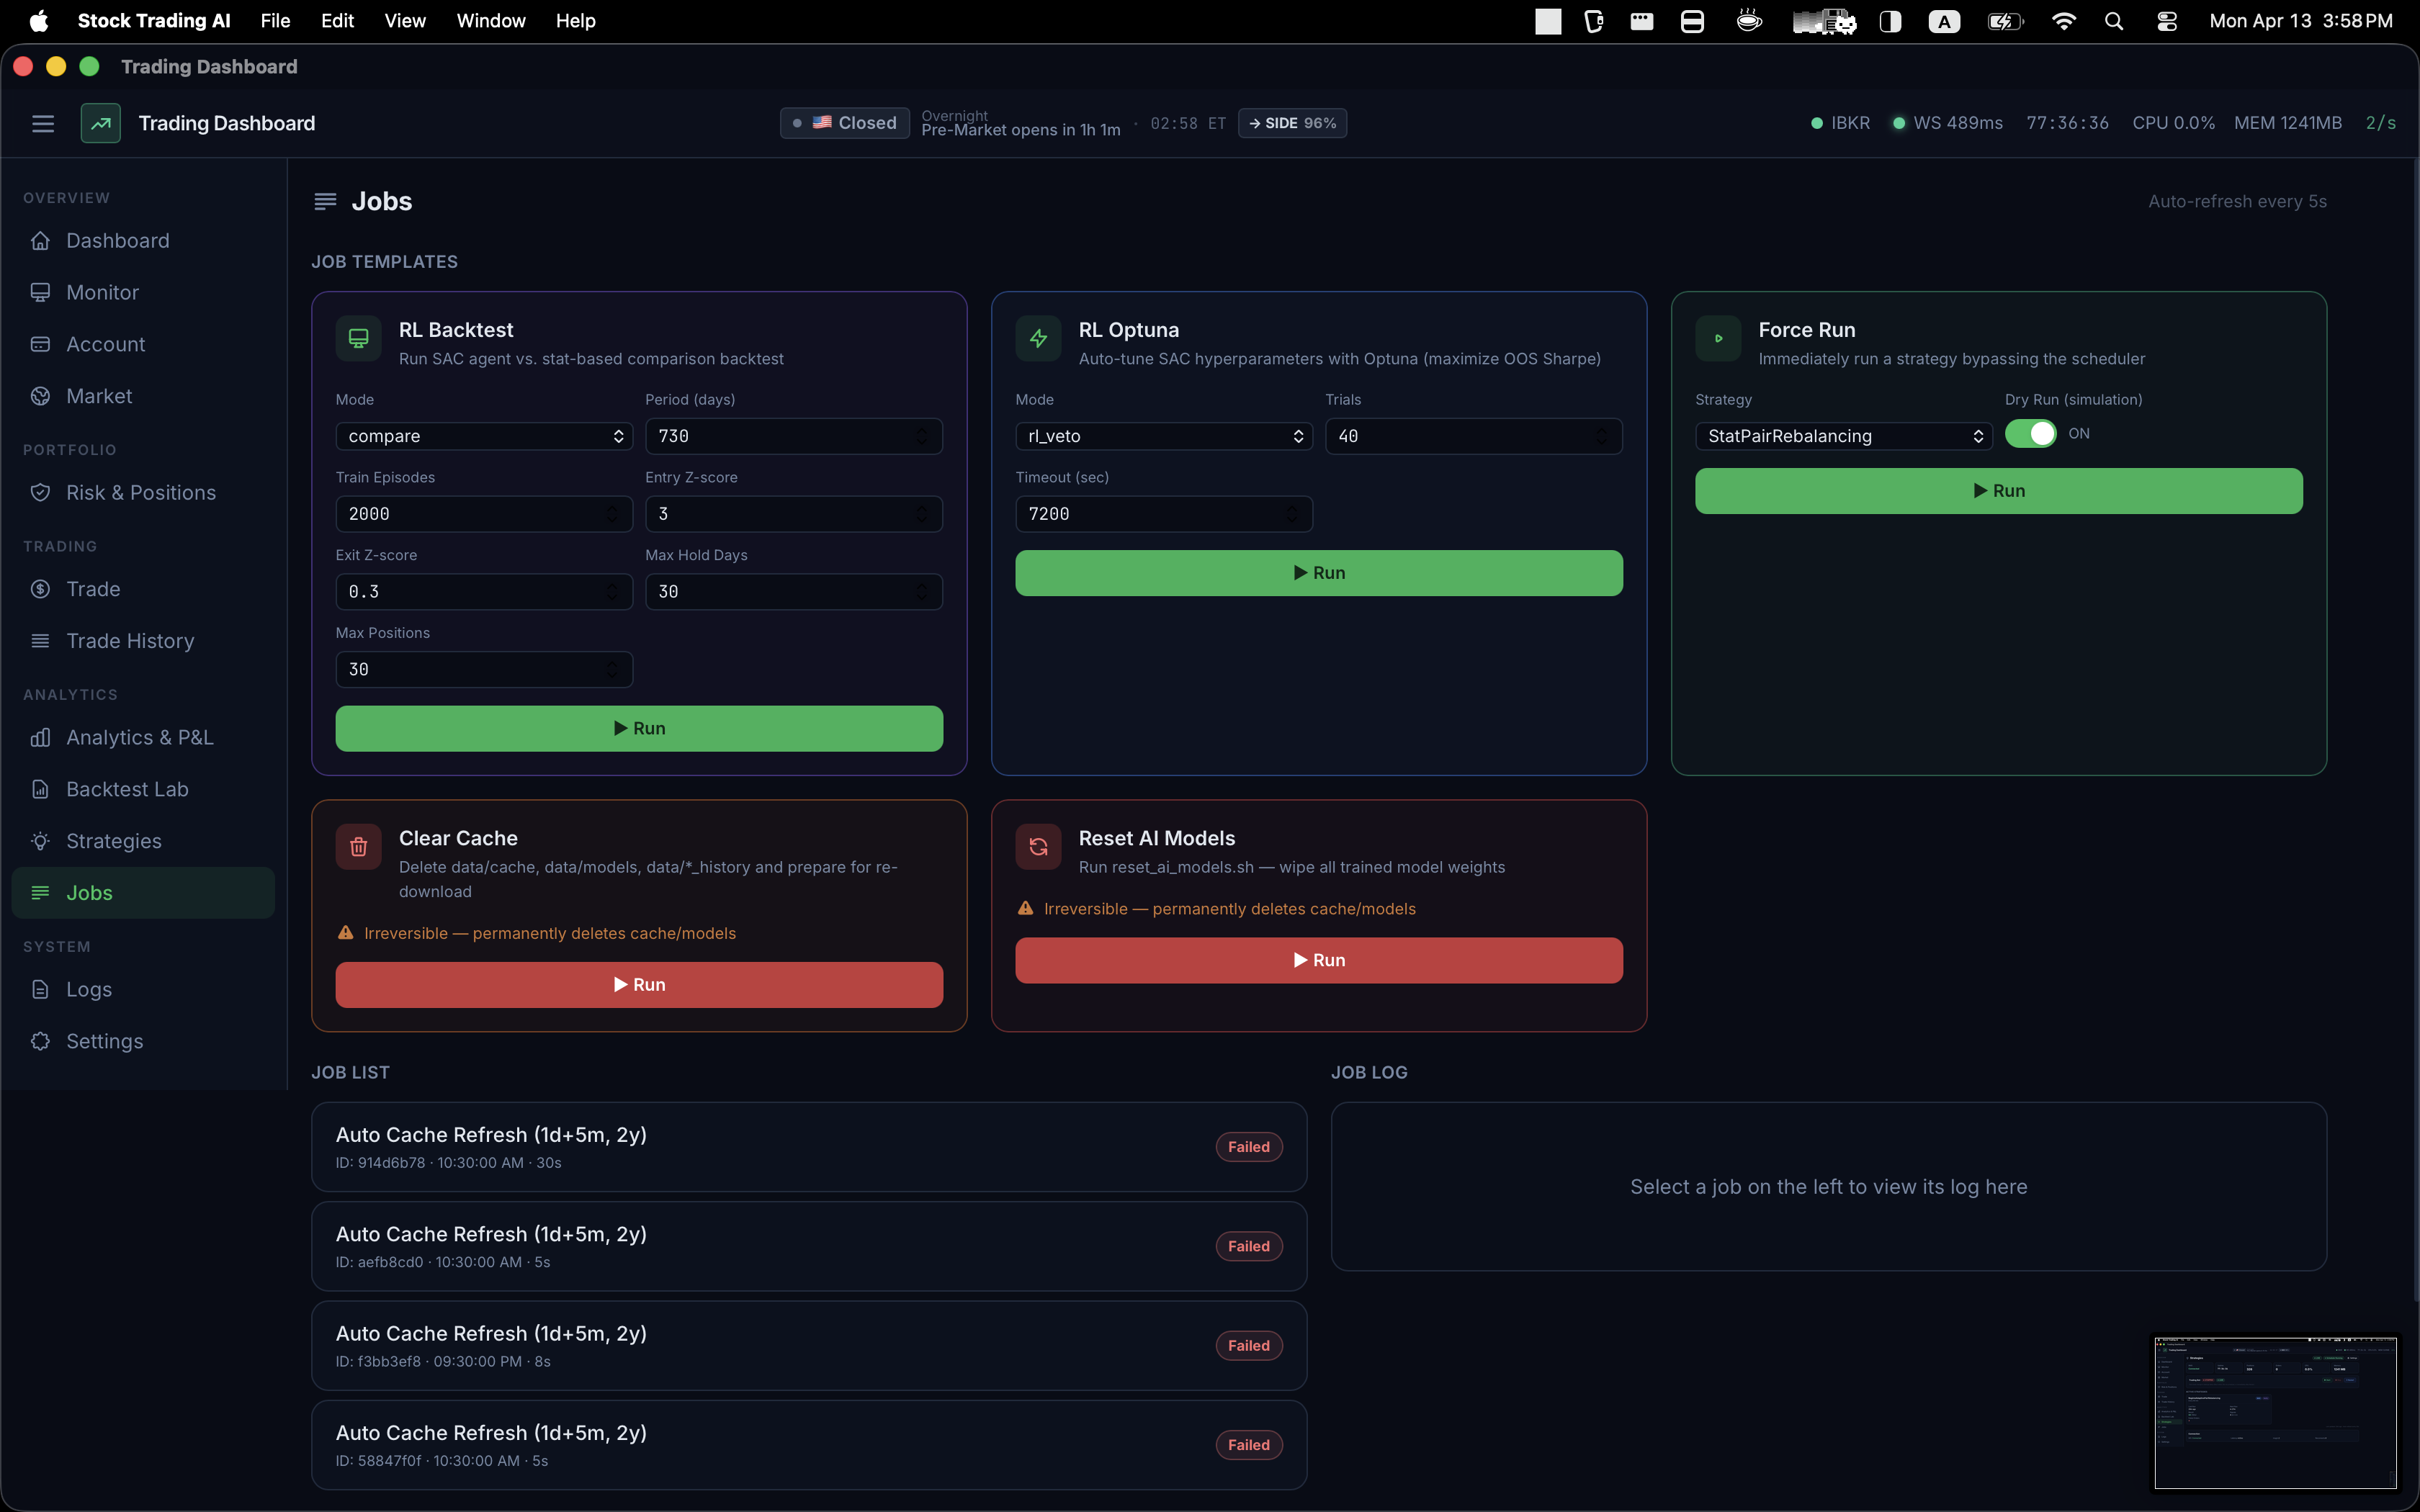This screenshot has width=2420, height=1512.
Task: Open the Strategy dropdown showing StatPairRebalancing
Action: 1843,436
